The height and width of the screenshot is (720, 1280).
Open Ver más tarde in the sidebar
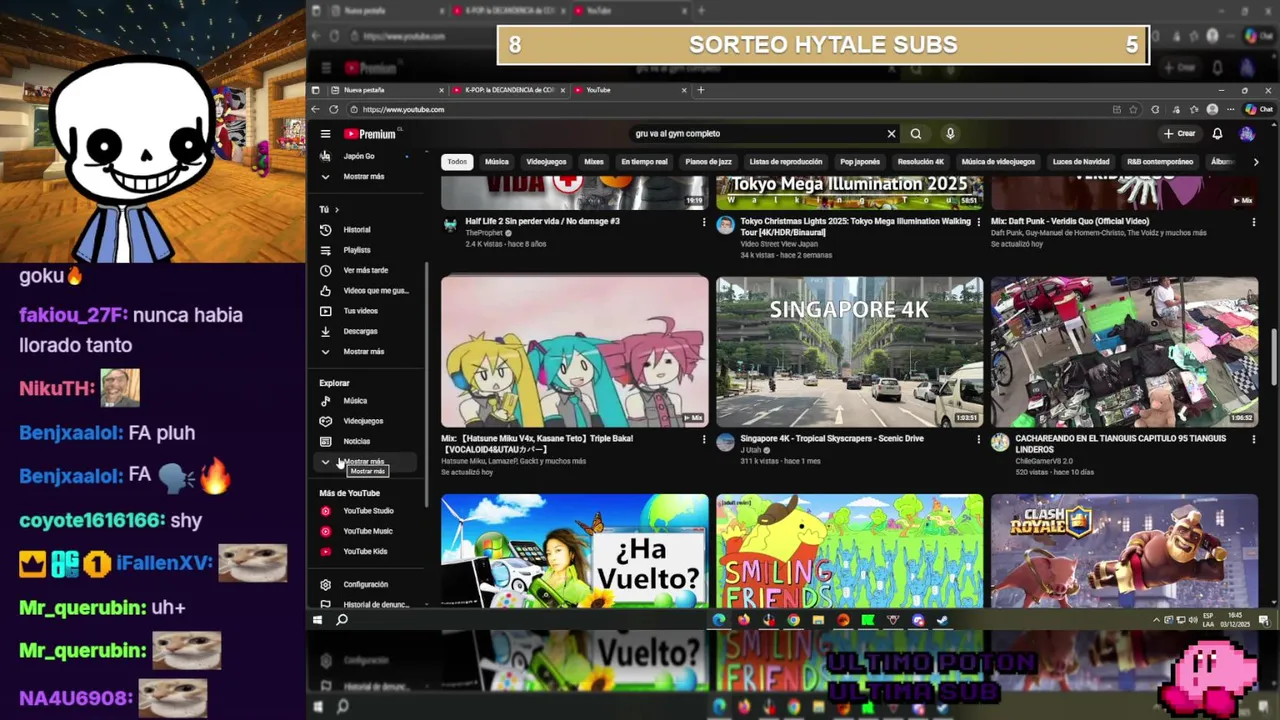tap(365, 270)
